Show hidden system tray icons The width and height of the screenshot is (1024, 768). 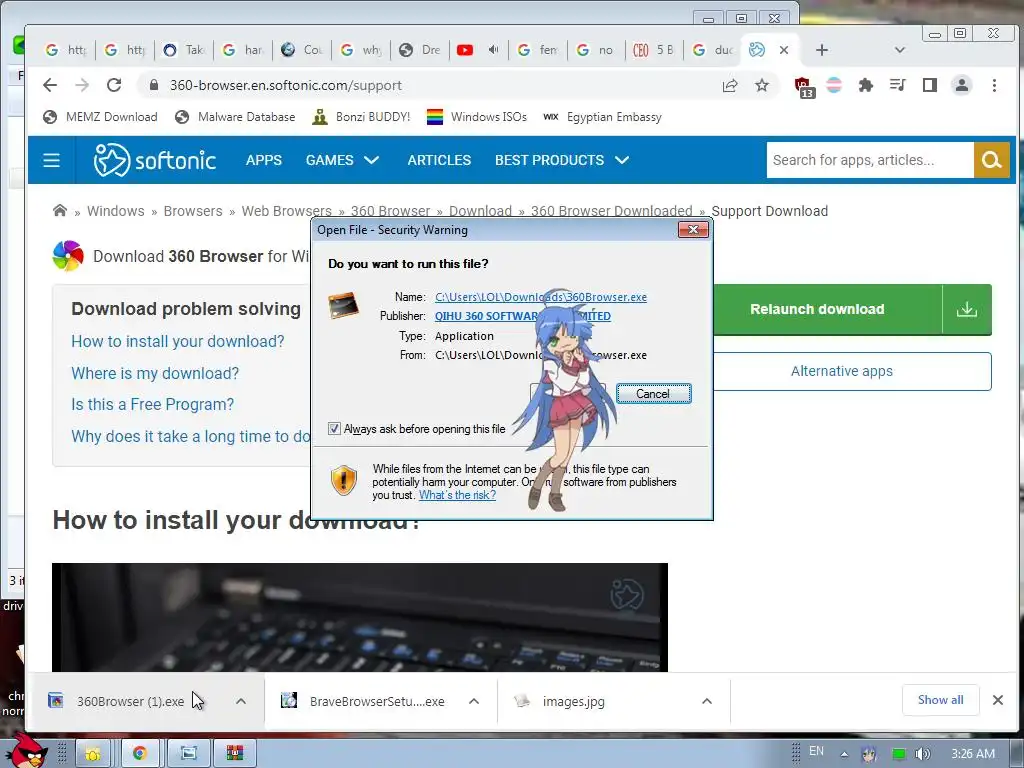pos(844,754)
